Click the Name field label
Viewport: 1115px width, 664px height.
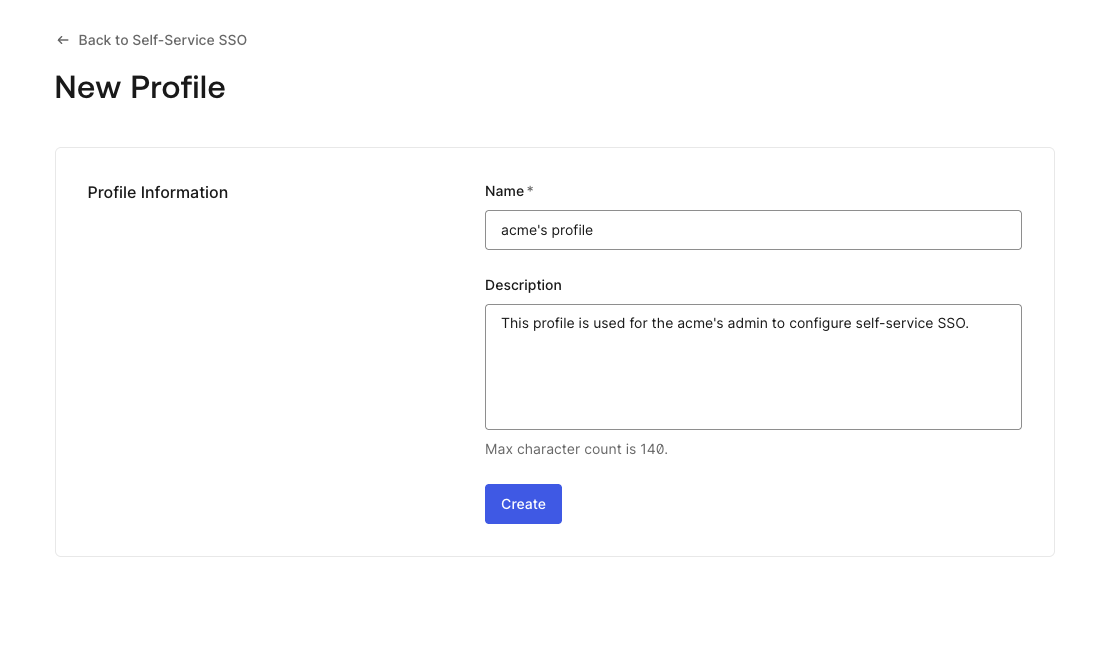pos(504,191)
